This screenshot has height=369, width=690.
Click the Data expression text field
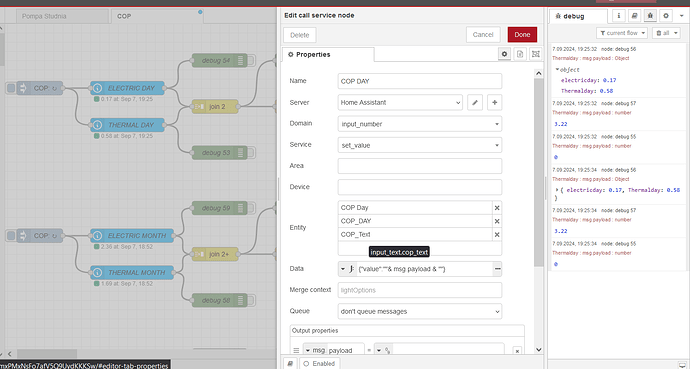425,269
